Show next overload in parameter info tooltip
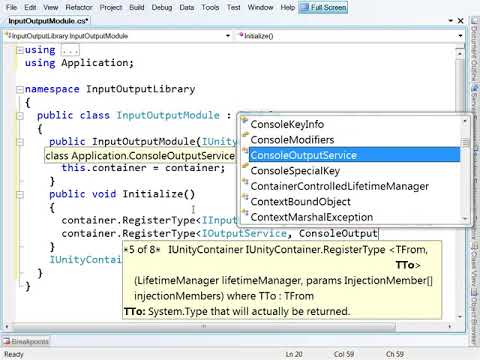This screenshot has height=360, width=480. click(x=158, y=250)
